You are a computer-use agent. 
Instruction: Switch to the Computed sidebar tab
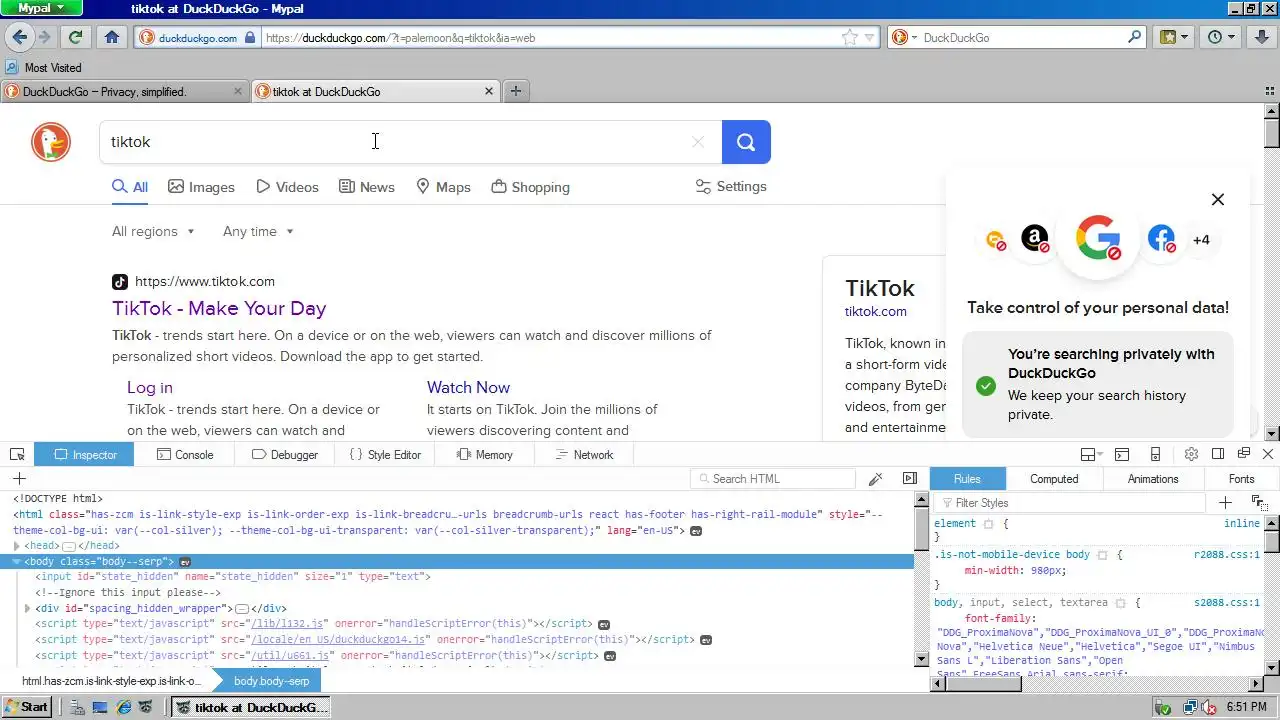(1054, 479)
